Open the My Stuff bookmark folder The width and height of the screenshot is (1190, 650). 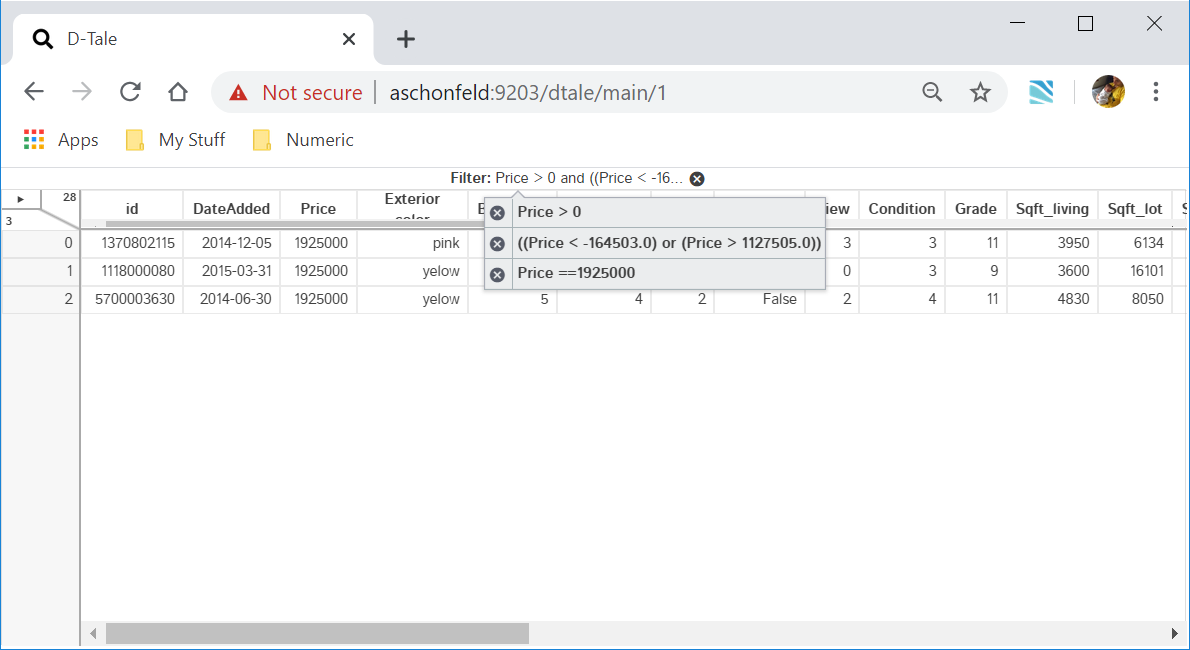click(x=176, y=140)
